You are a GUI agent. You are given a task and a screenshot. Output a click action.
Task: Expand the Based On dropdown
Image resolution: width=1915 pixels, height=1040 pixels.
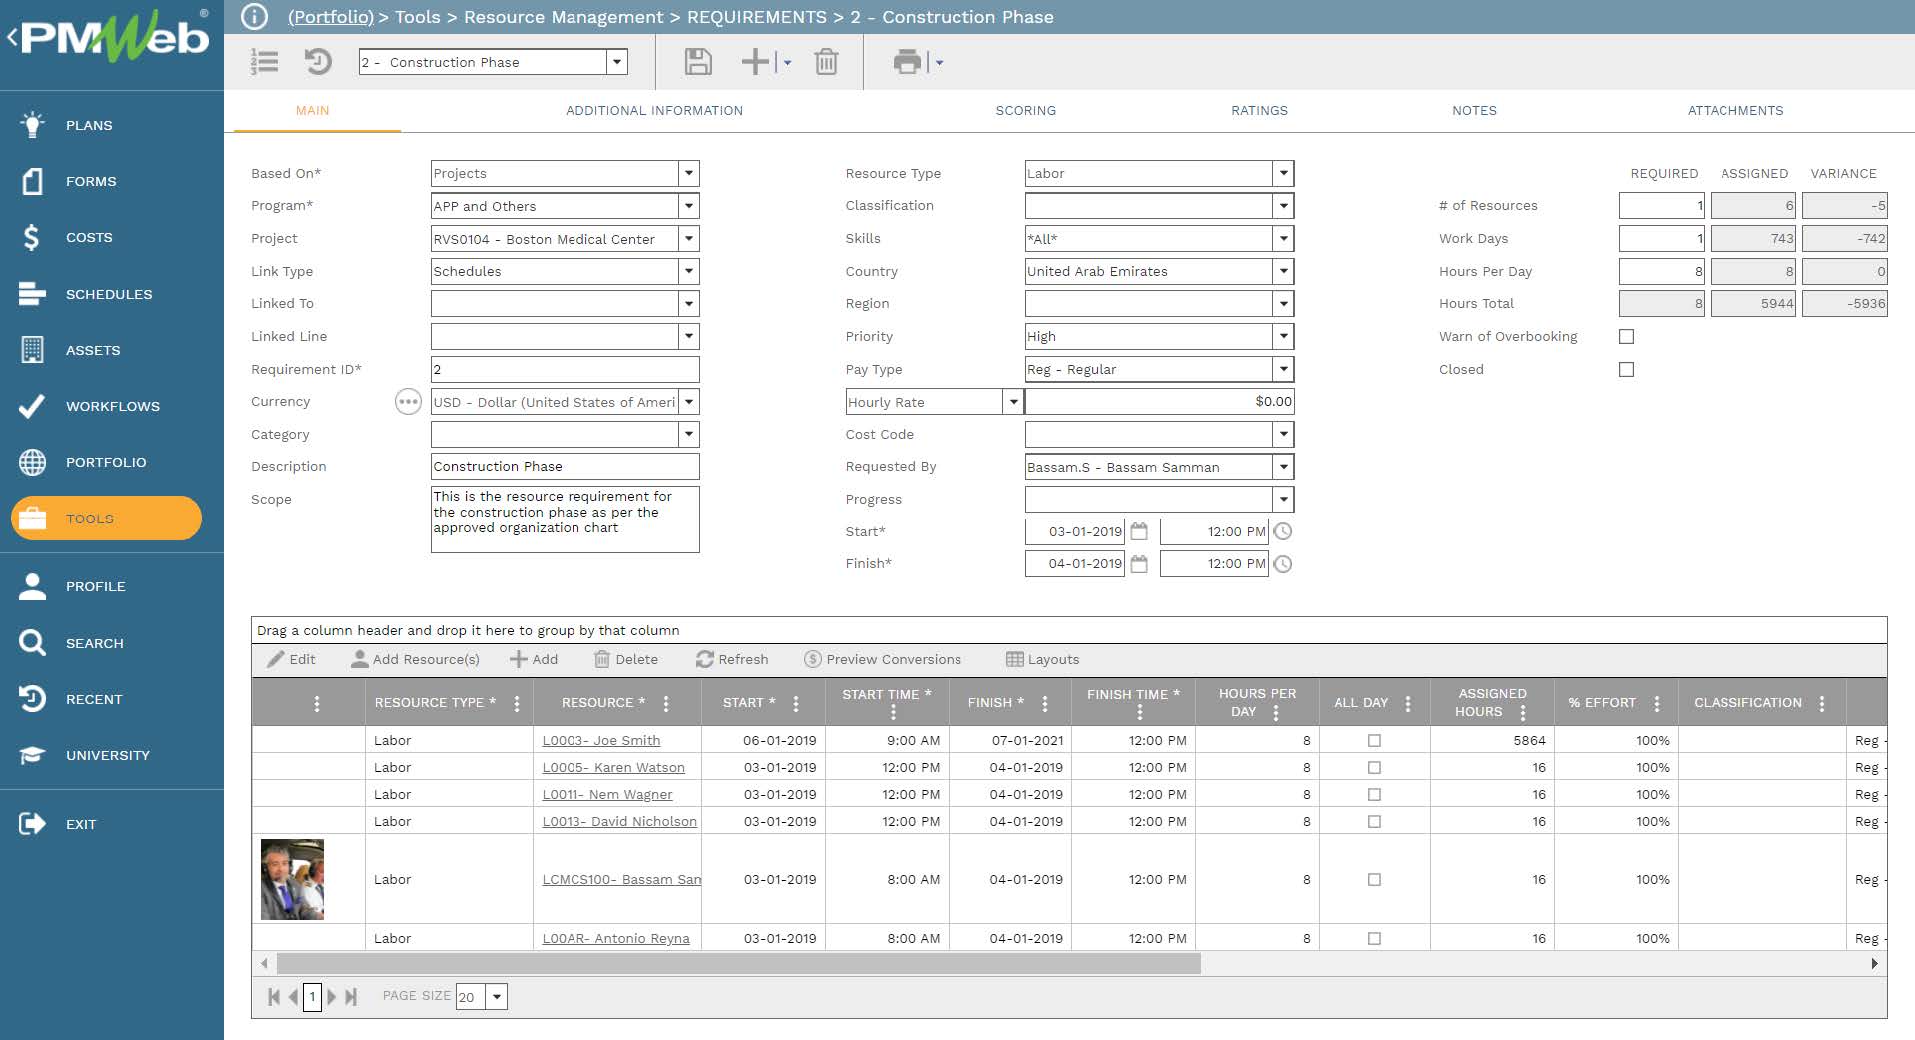[x=688, y=173]
